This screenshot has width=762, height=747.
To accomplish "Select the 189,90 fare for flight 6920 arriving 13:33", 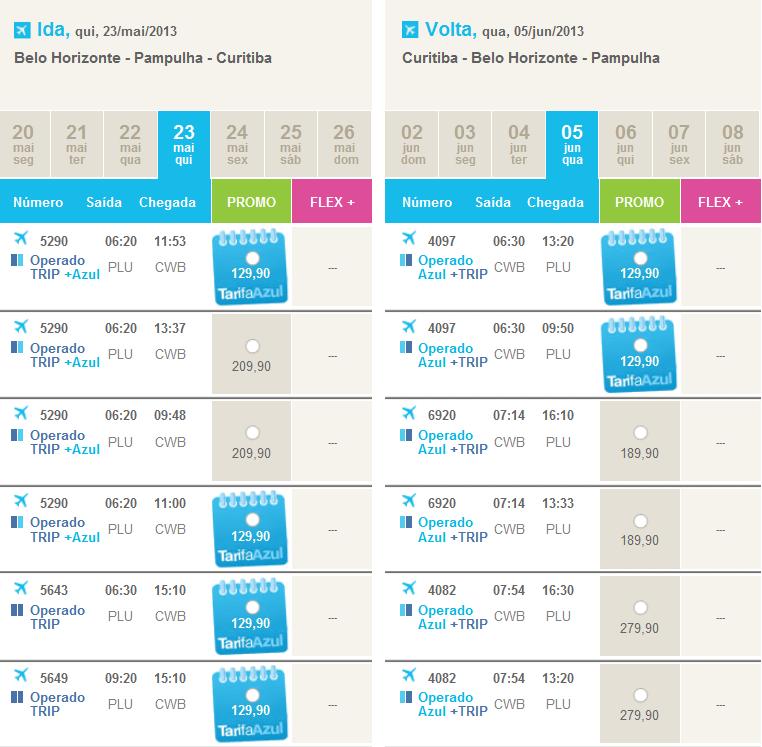I will [640, 521].
